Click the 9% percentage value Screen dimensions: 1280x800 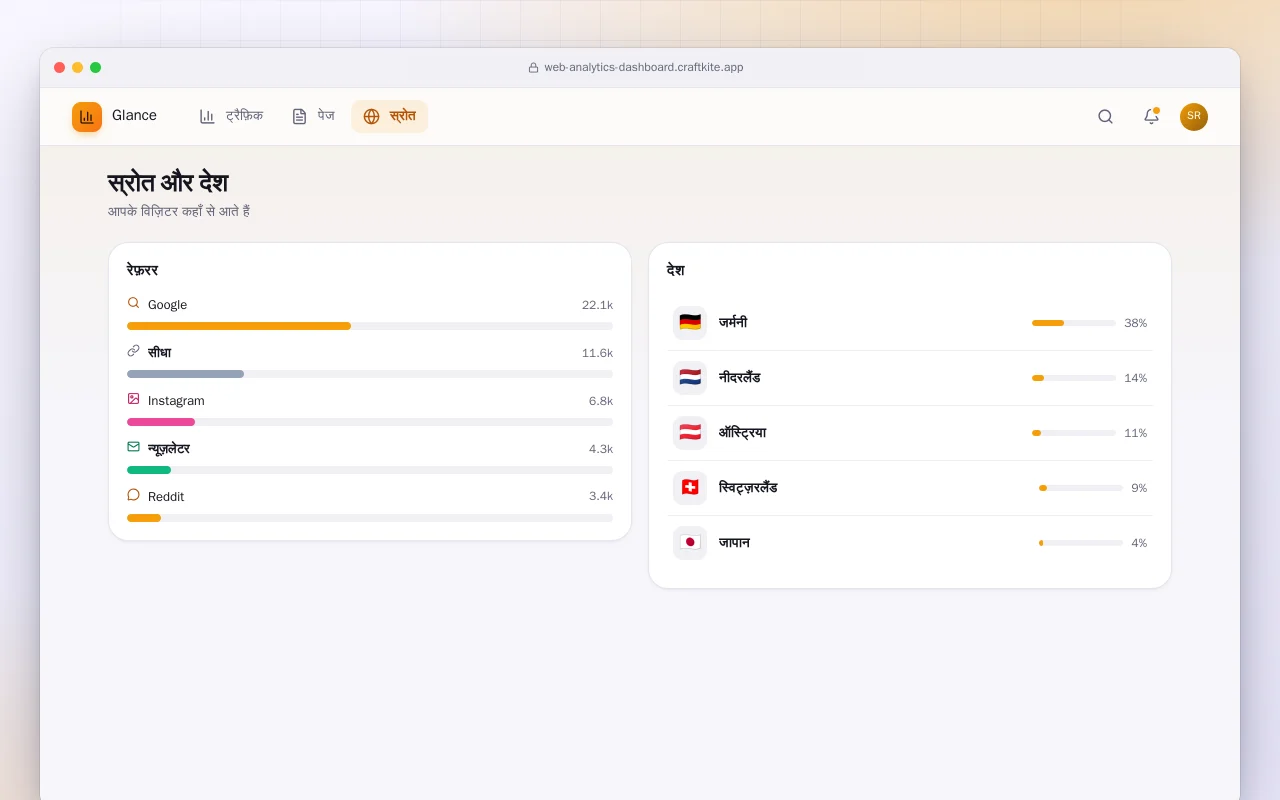[1139, 488]
